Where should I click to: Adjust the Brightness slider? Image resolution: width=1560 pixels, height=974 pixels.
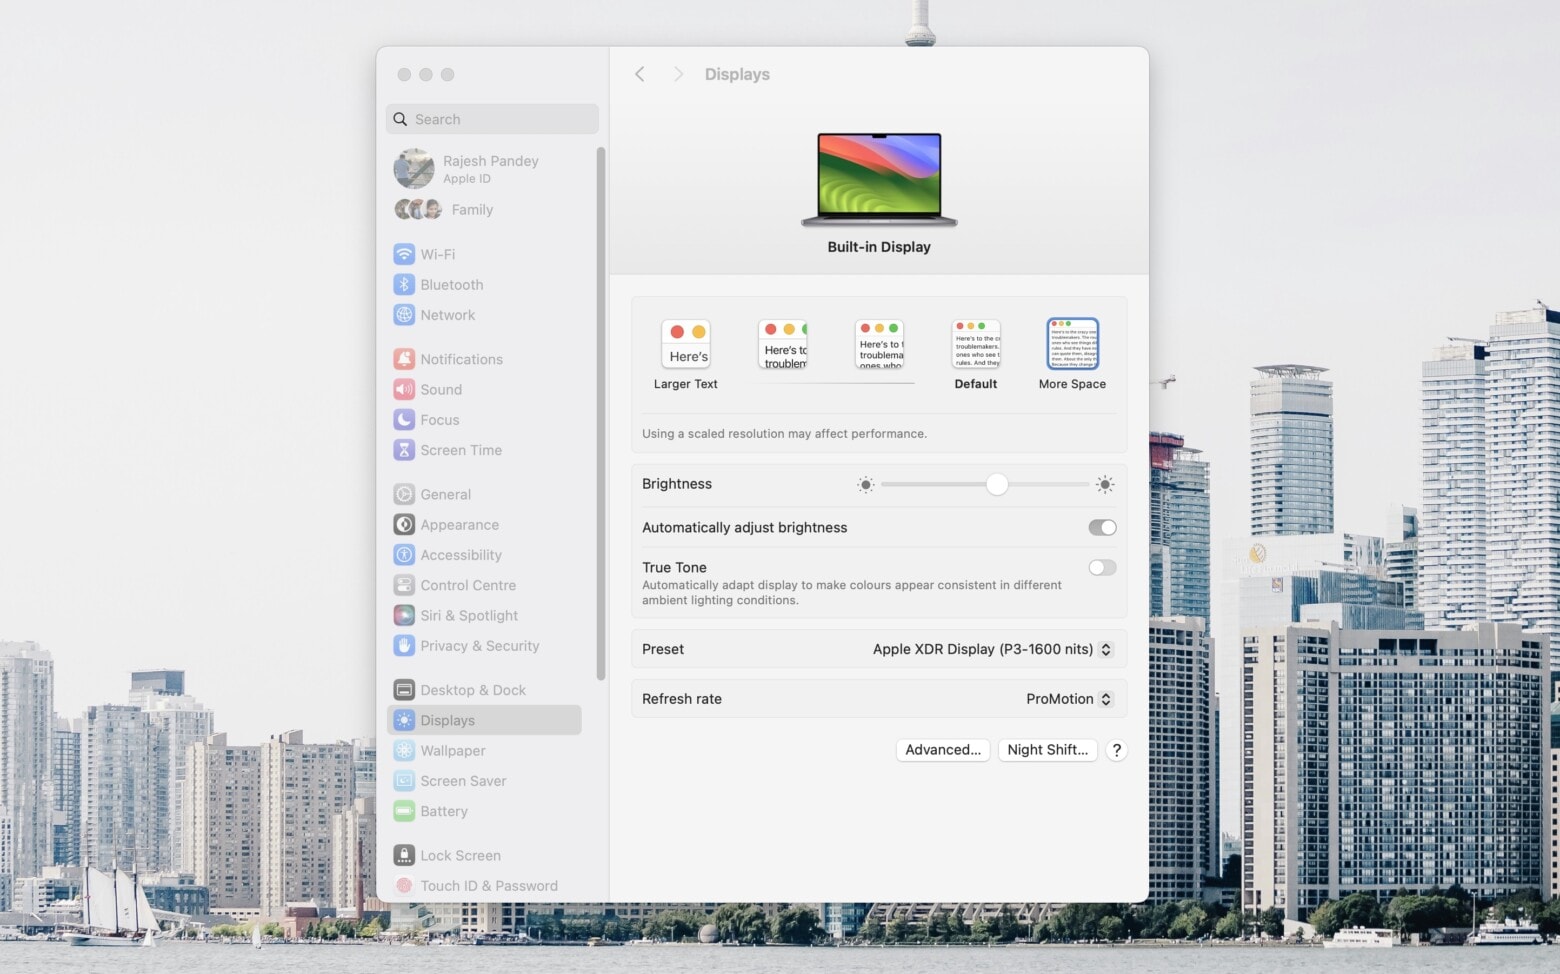(996, 484)
